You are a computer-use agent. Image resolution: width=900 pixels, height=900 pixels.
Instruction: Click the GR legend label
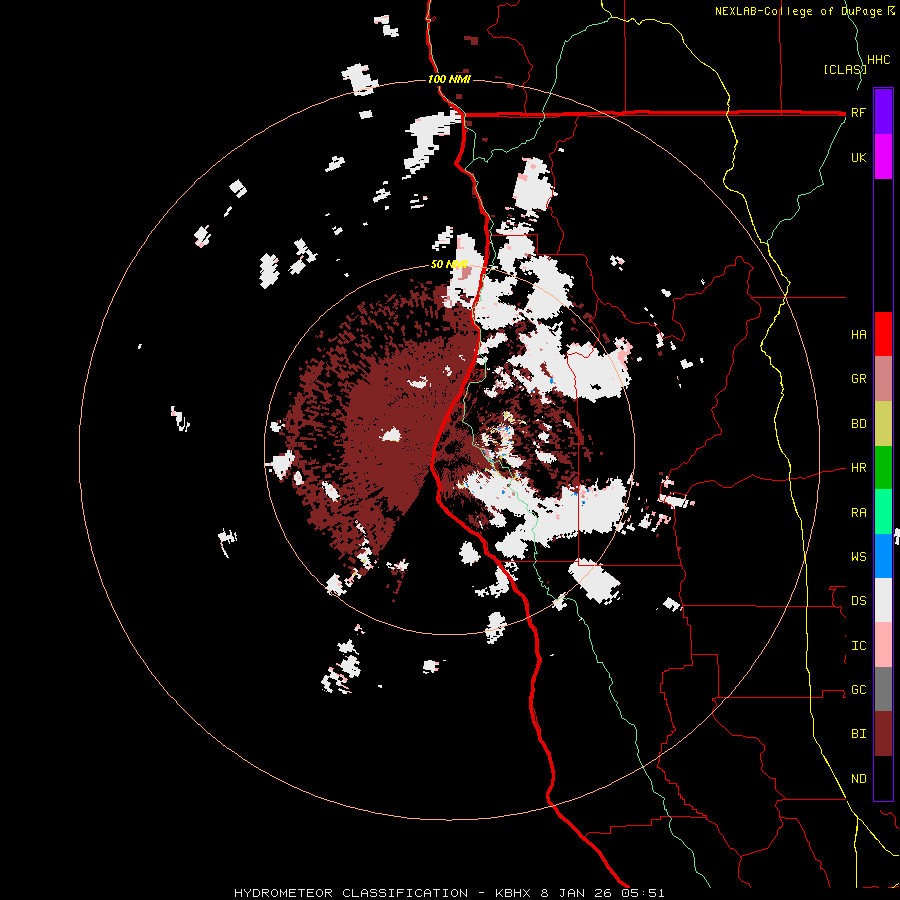(858, 379)
